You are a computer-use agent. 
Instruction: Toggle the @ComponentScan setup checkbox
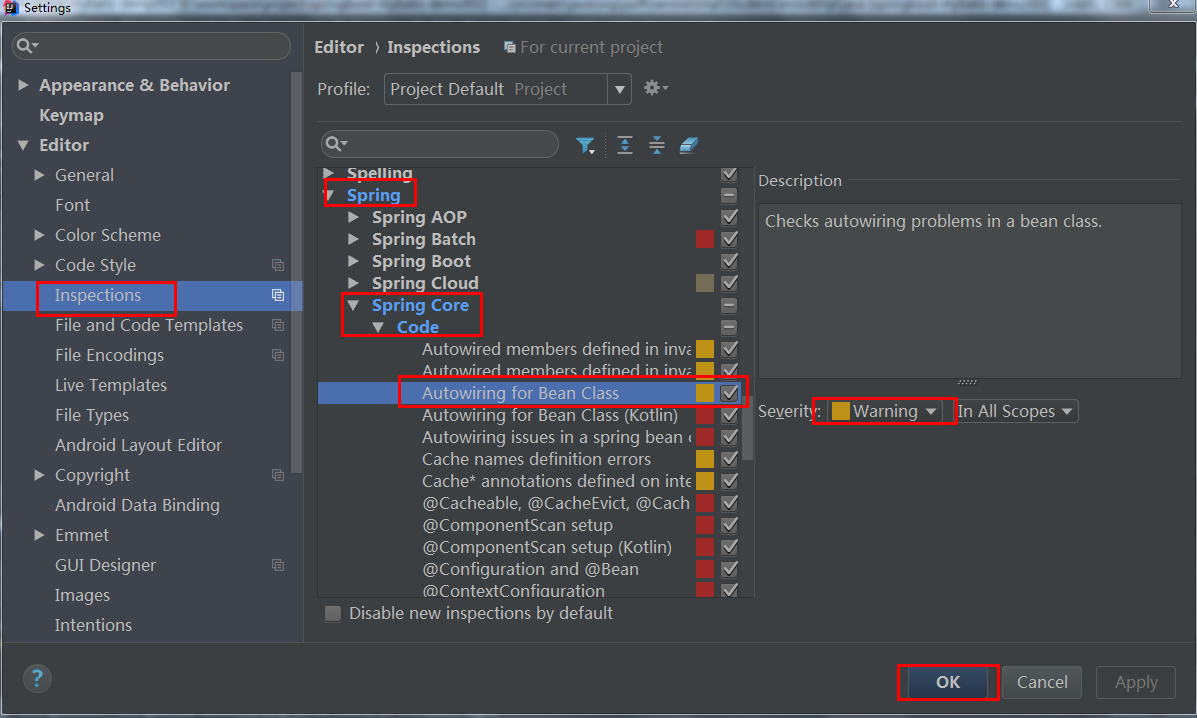(729, 525)
